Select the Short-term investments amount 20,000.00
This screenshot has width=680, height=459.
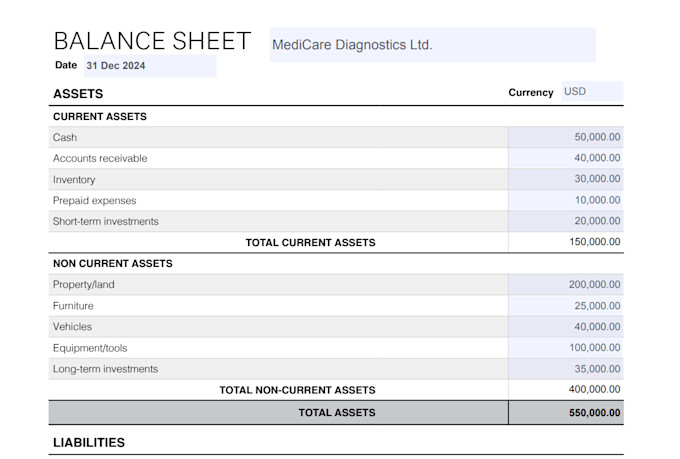[566, 221]
